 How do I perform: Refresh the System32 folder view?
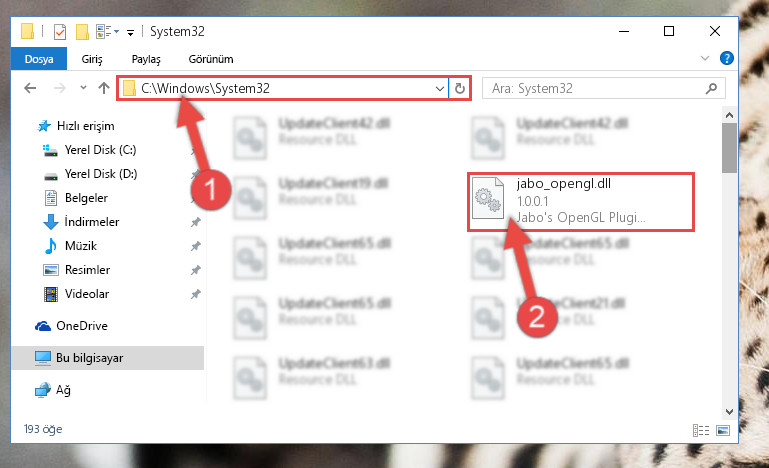coord(460,88)
